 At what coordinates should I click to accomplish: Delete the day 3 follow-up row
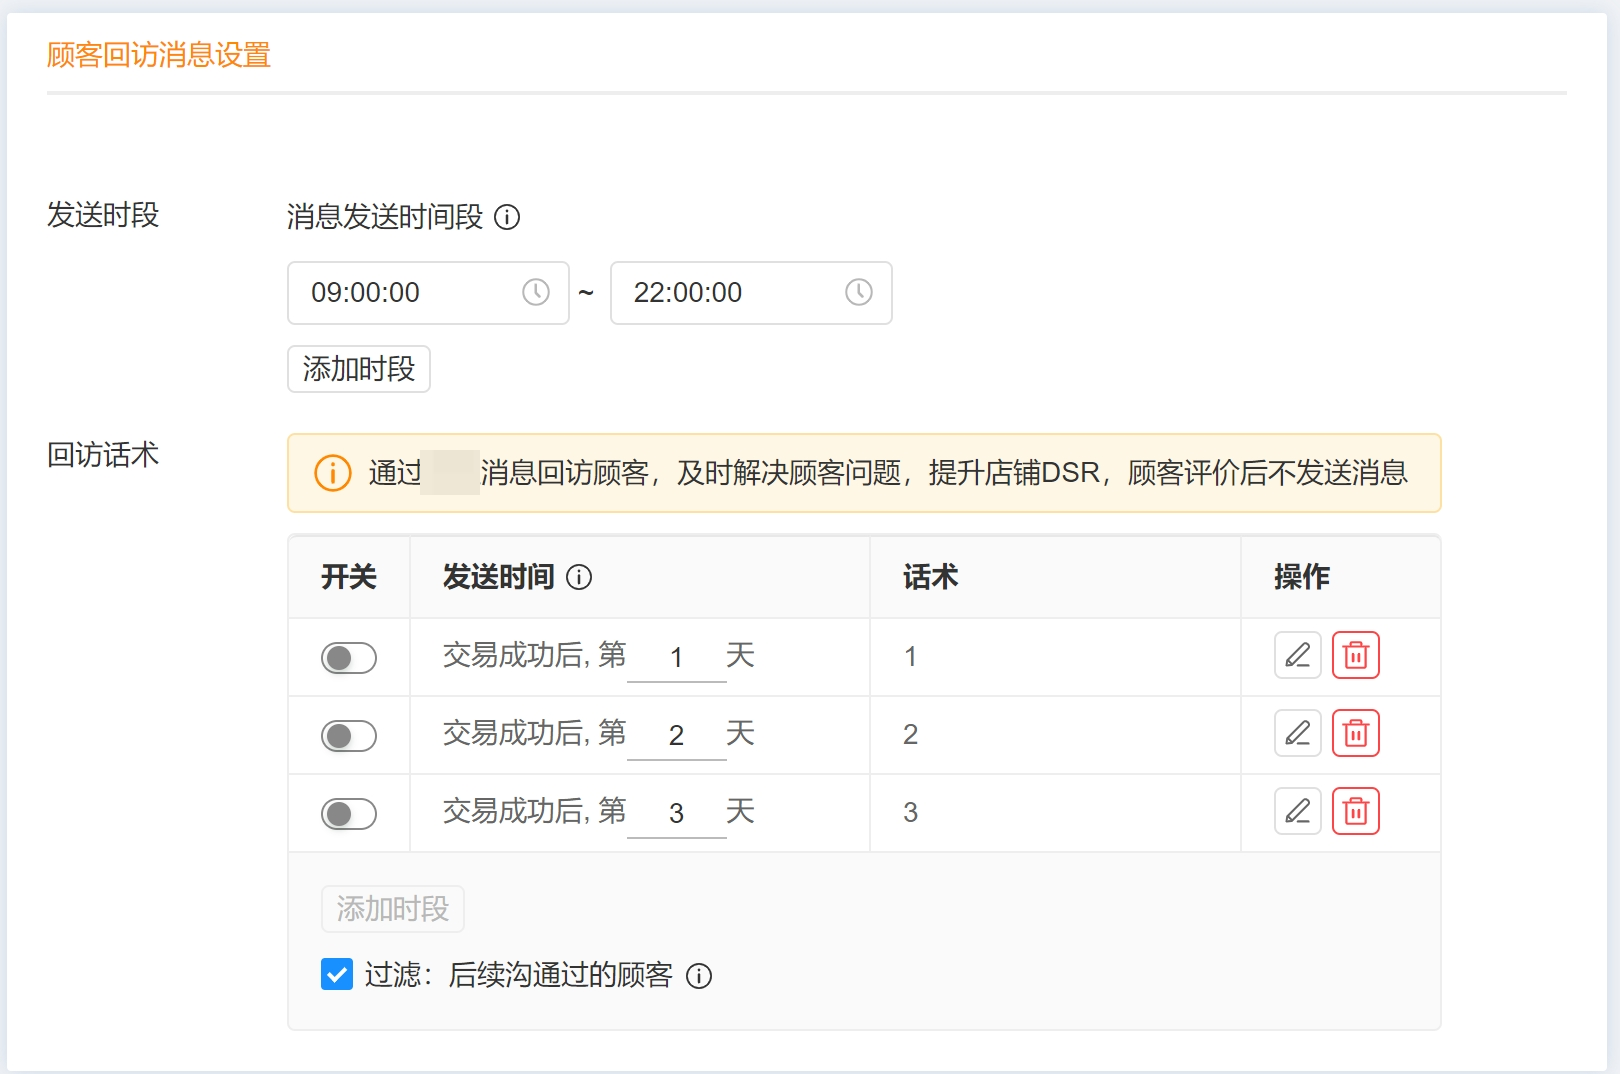[1356, 811]
